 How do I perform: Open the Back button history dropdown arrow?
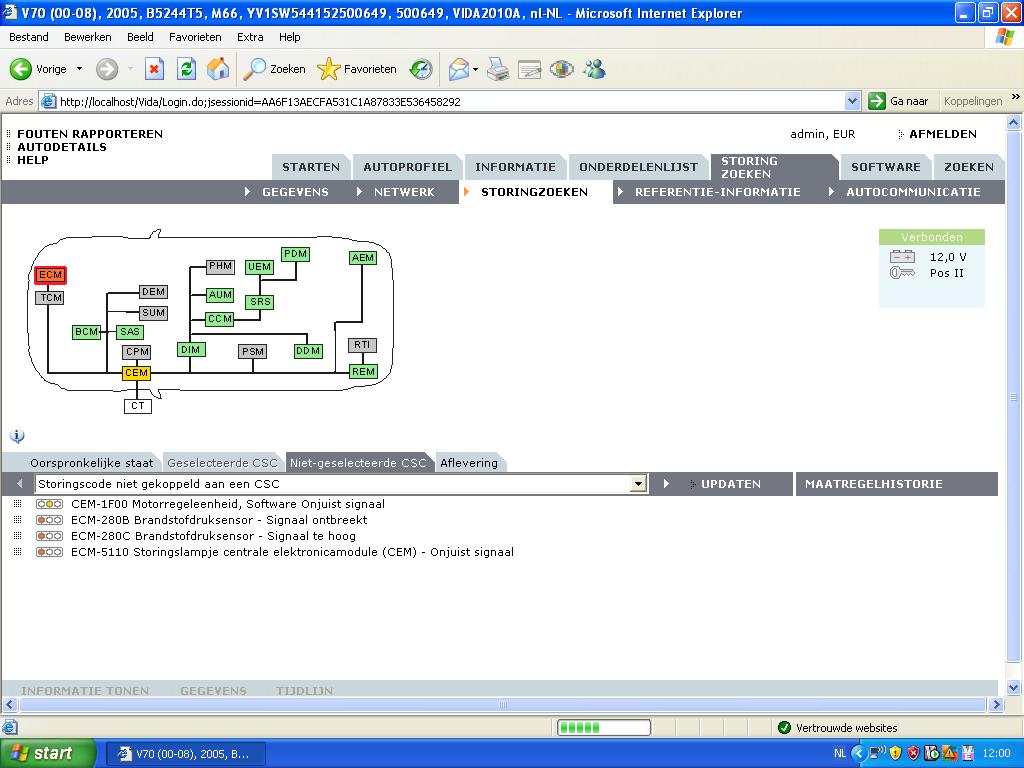pyautogui.click(x=80, y=69)
